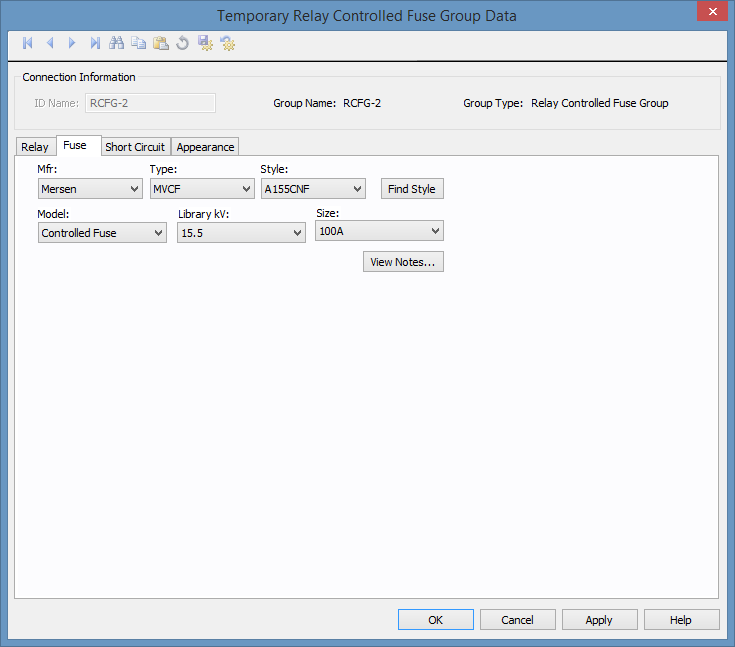Screen dimensions: 735x647
Task: Open the Type dropdown showing MVCF
Action: point(202,189)
